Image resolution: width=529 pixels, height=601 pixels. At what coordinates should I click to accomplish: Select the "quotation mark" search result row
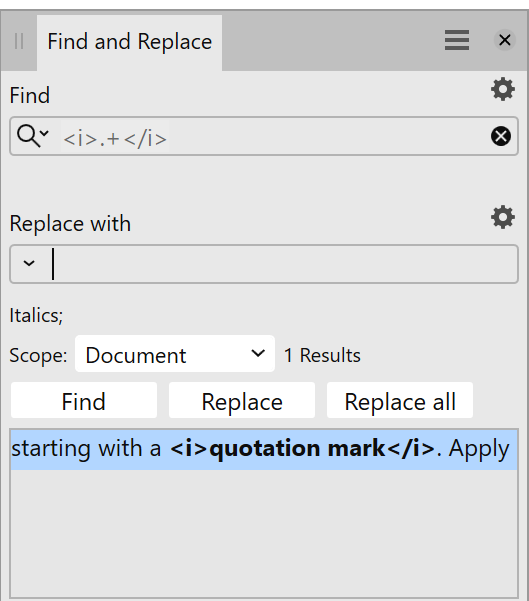(264, 449)
